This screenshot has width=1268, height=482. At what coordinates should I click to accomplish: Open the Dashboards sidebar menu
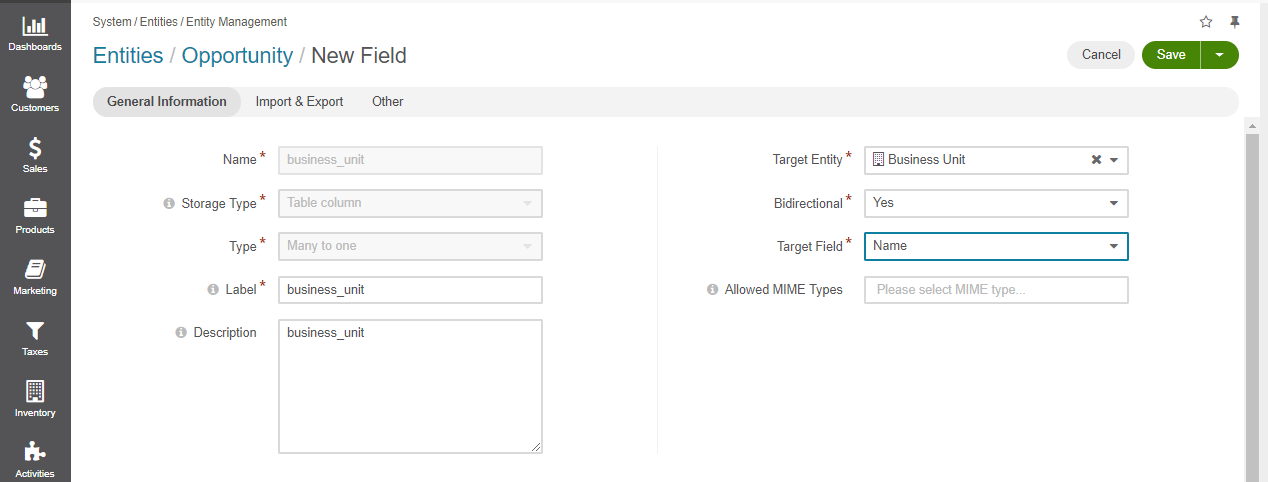coord(35,34)
